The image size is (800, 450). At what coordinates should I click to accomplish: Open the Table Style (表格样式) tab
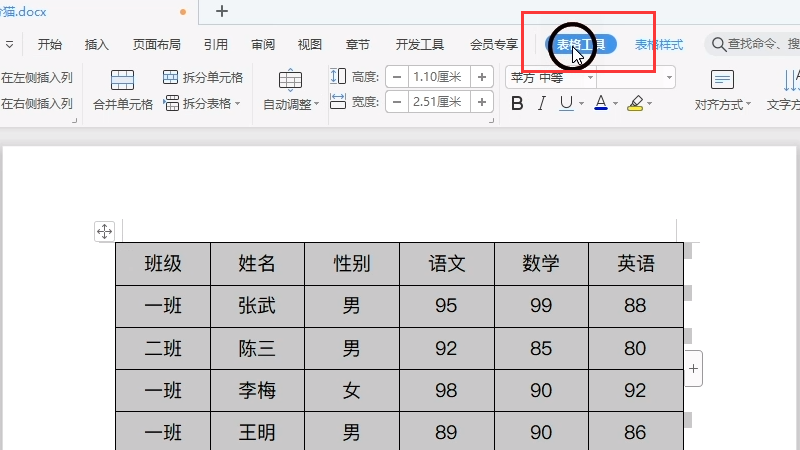pyautogui.click(x=659, y=45)
